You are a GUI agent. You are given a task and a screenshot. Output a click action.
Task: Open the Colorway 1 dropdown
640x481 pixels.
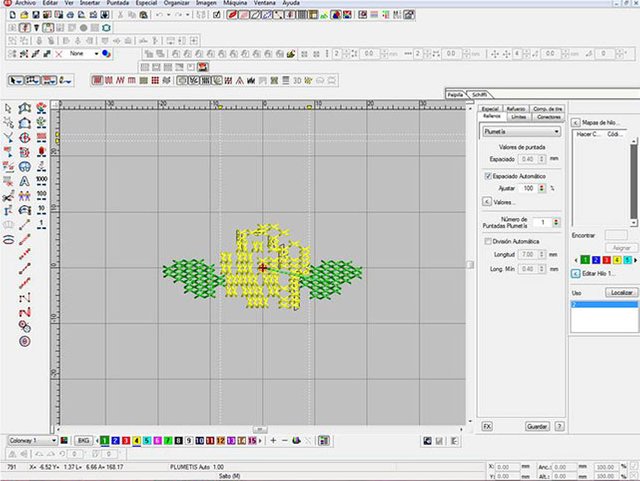(33, 441)
